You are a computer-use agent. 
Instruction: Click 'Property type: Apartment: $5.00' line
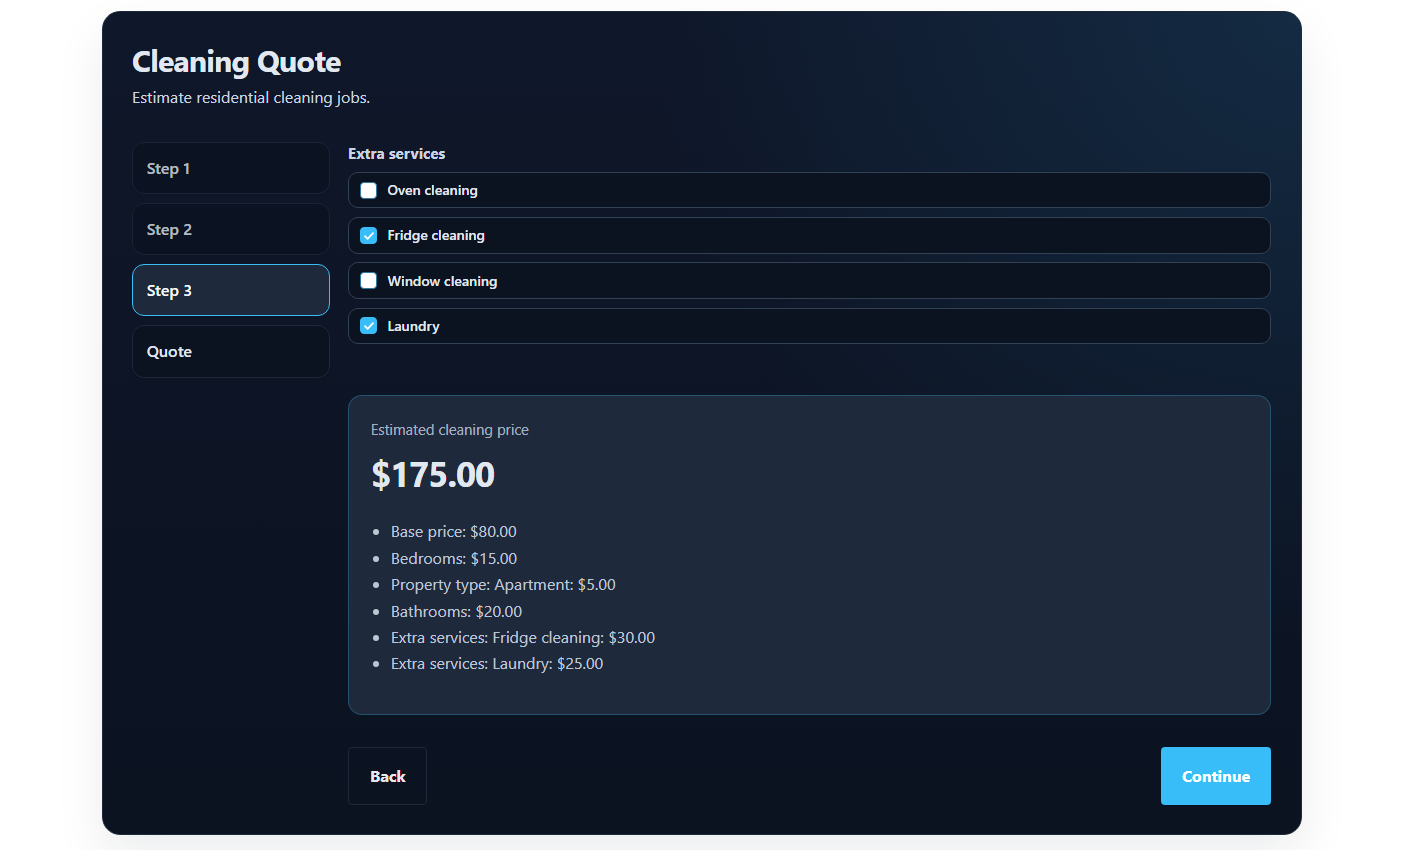pyautogui.click(x=503, y=585)
